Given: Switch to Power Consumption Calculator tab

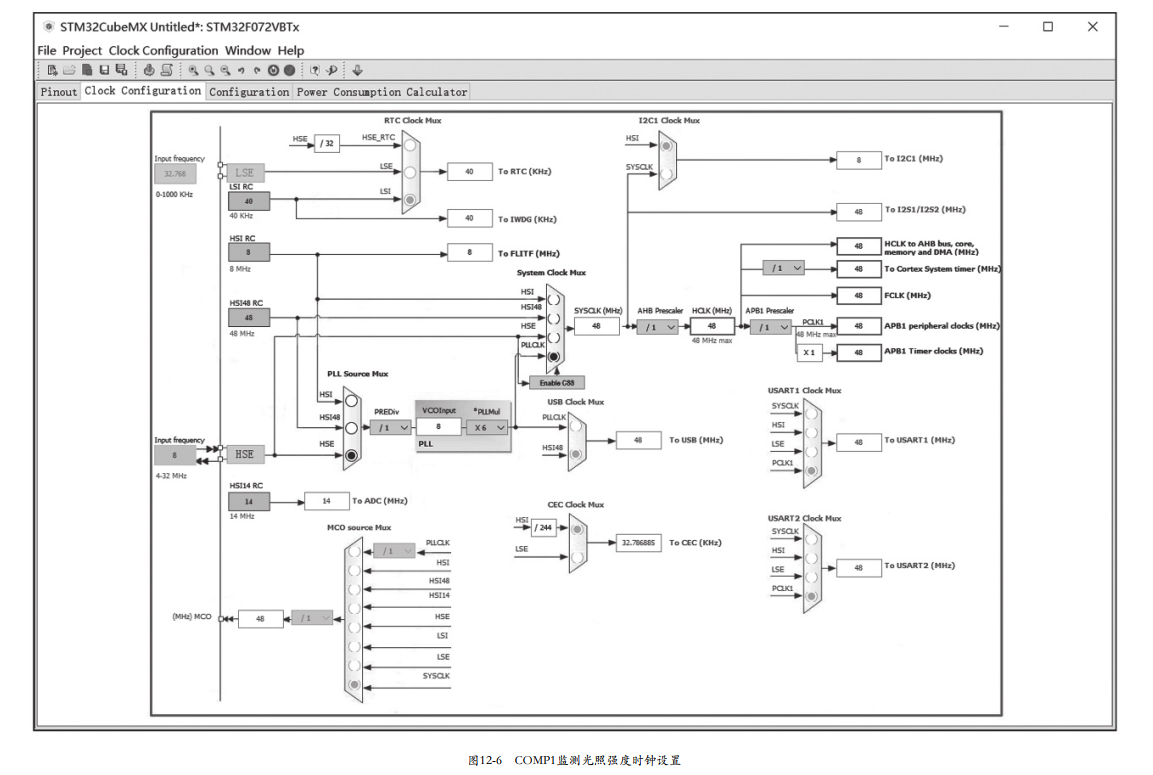Looking at the screenshot, I should point(382,92).
